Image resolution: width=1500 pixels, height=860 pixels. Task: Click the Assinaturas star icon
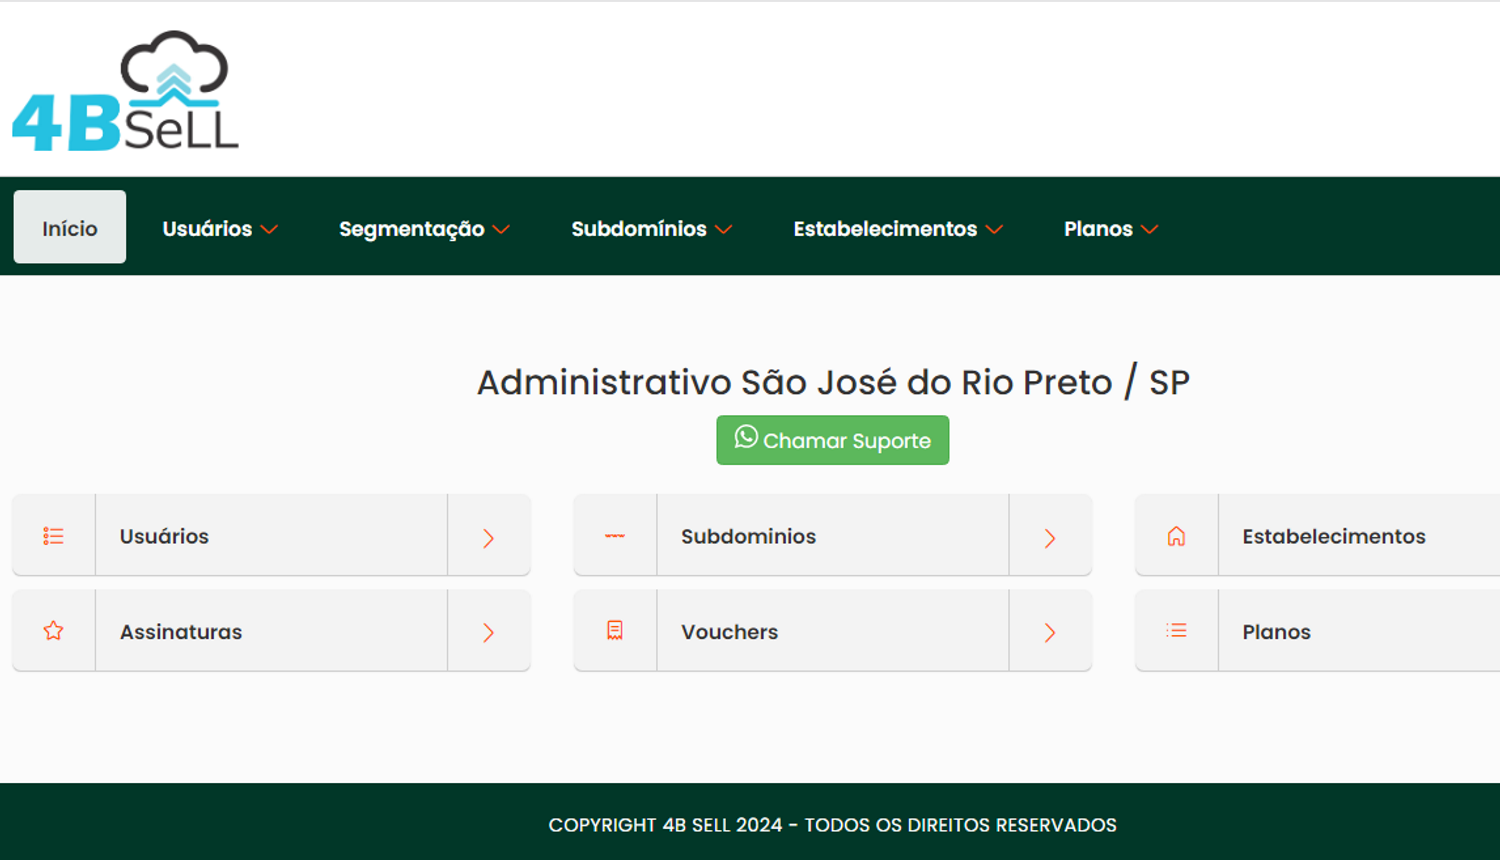coord(54,631)
